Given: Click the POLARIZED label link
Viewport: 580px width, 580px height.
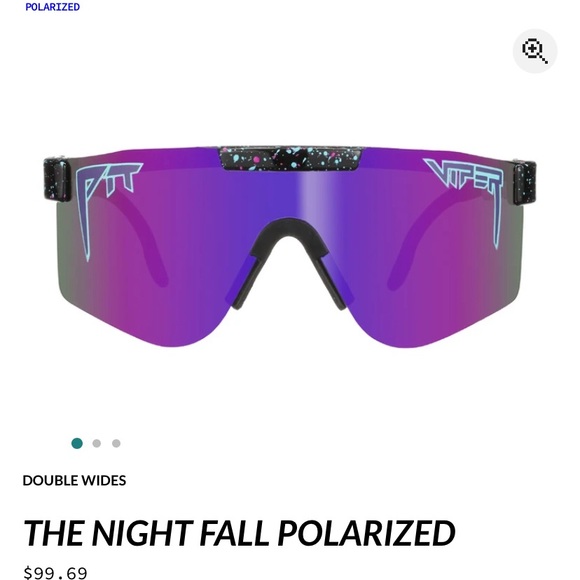Looking at the screenshot, I should pyautogui.click(x=53, y=7).
